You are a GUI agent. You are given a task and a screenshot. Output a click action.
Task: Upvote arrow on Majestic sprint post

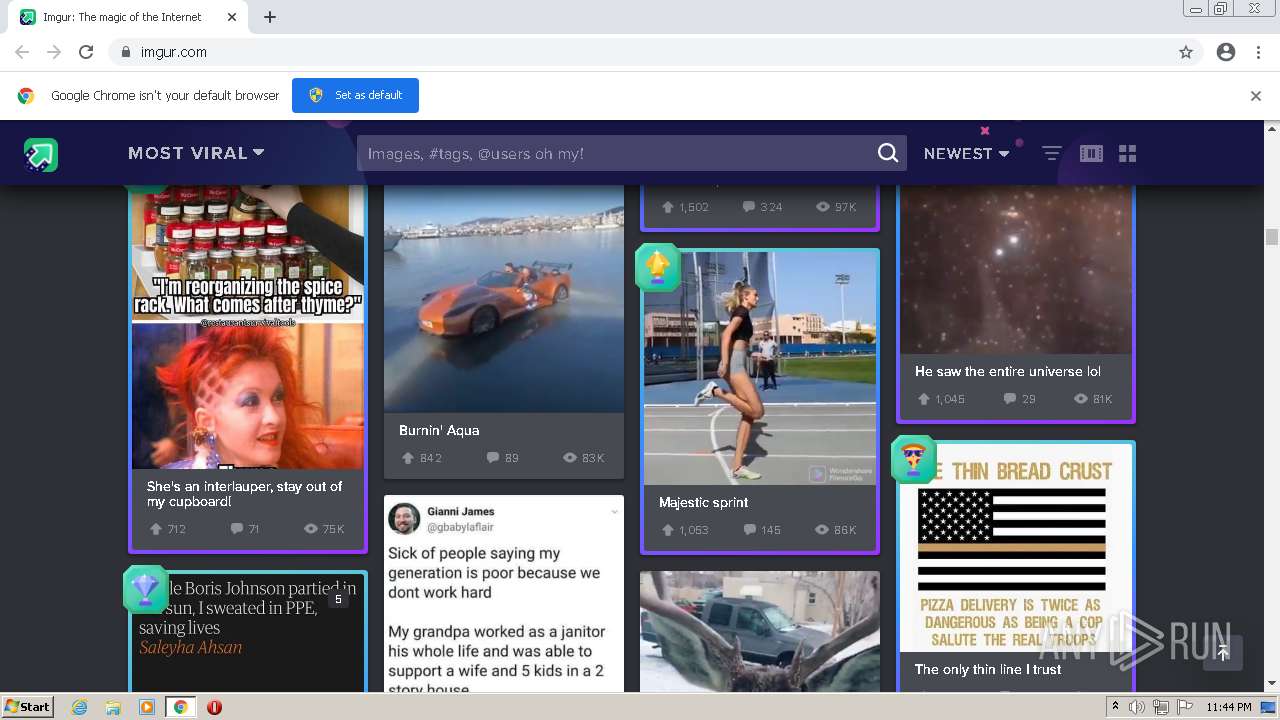667,530
